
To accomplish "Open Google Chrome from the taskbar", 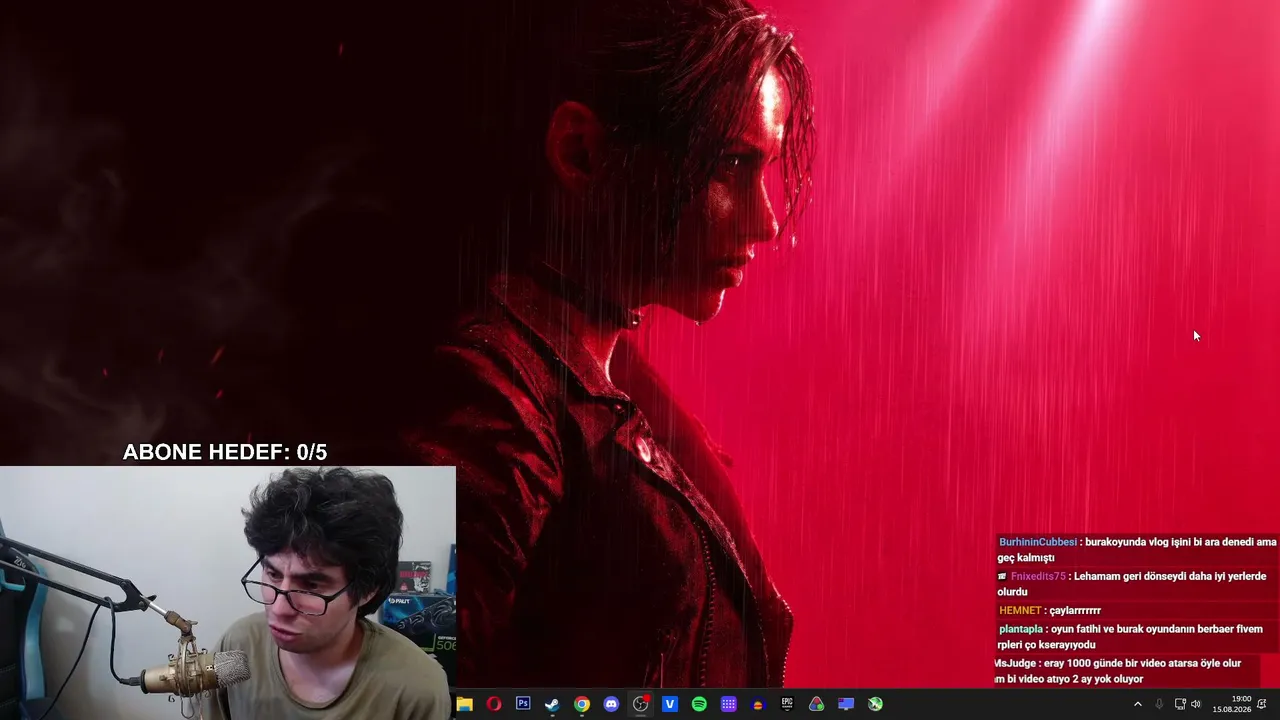I will point(582,704).
